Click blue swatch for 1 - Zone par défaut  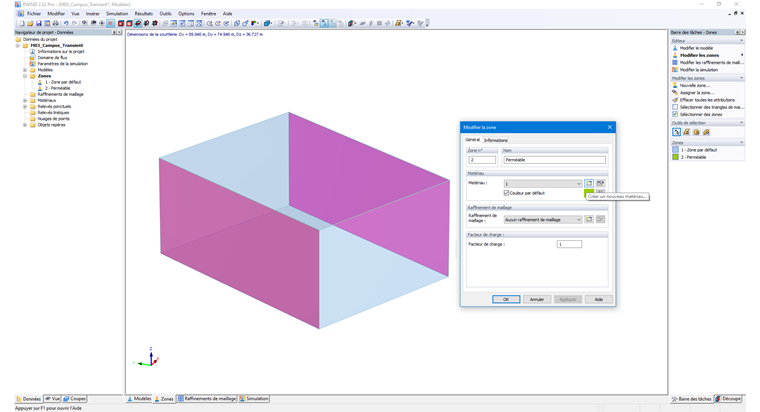[x=675, y=150]
